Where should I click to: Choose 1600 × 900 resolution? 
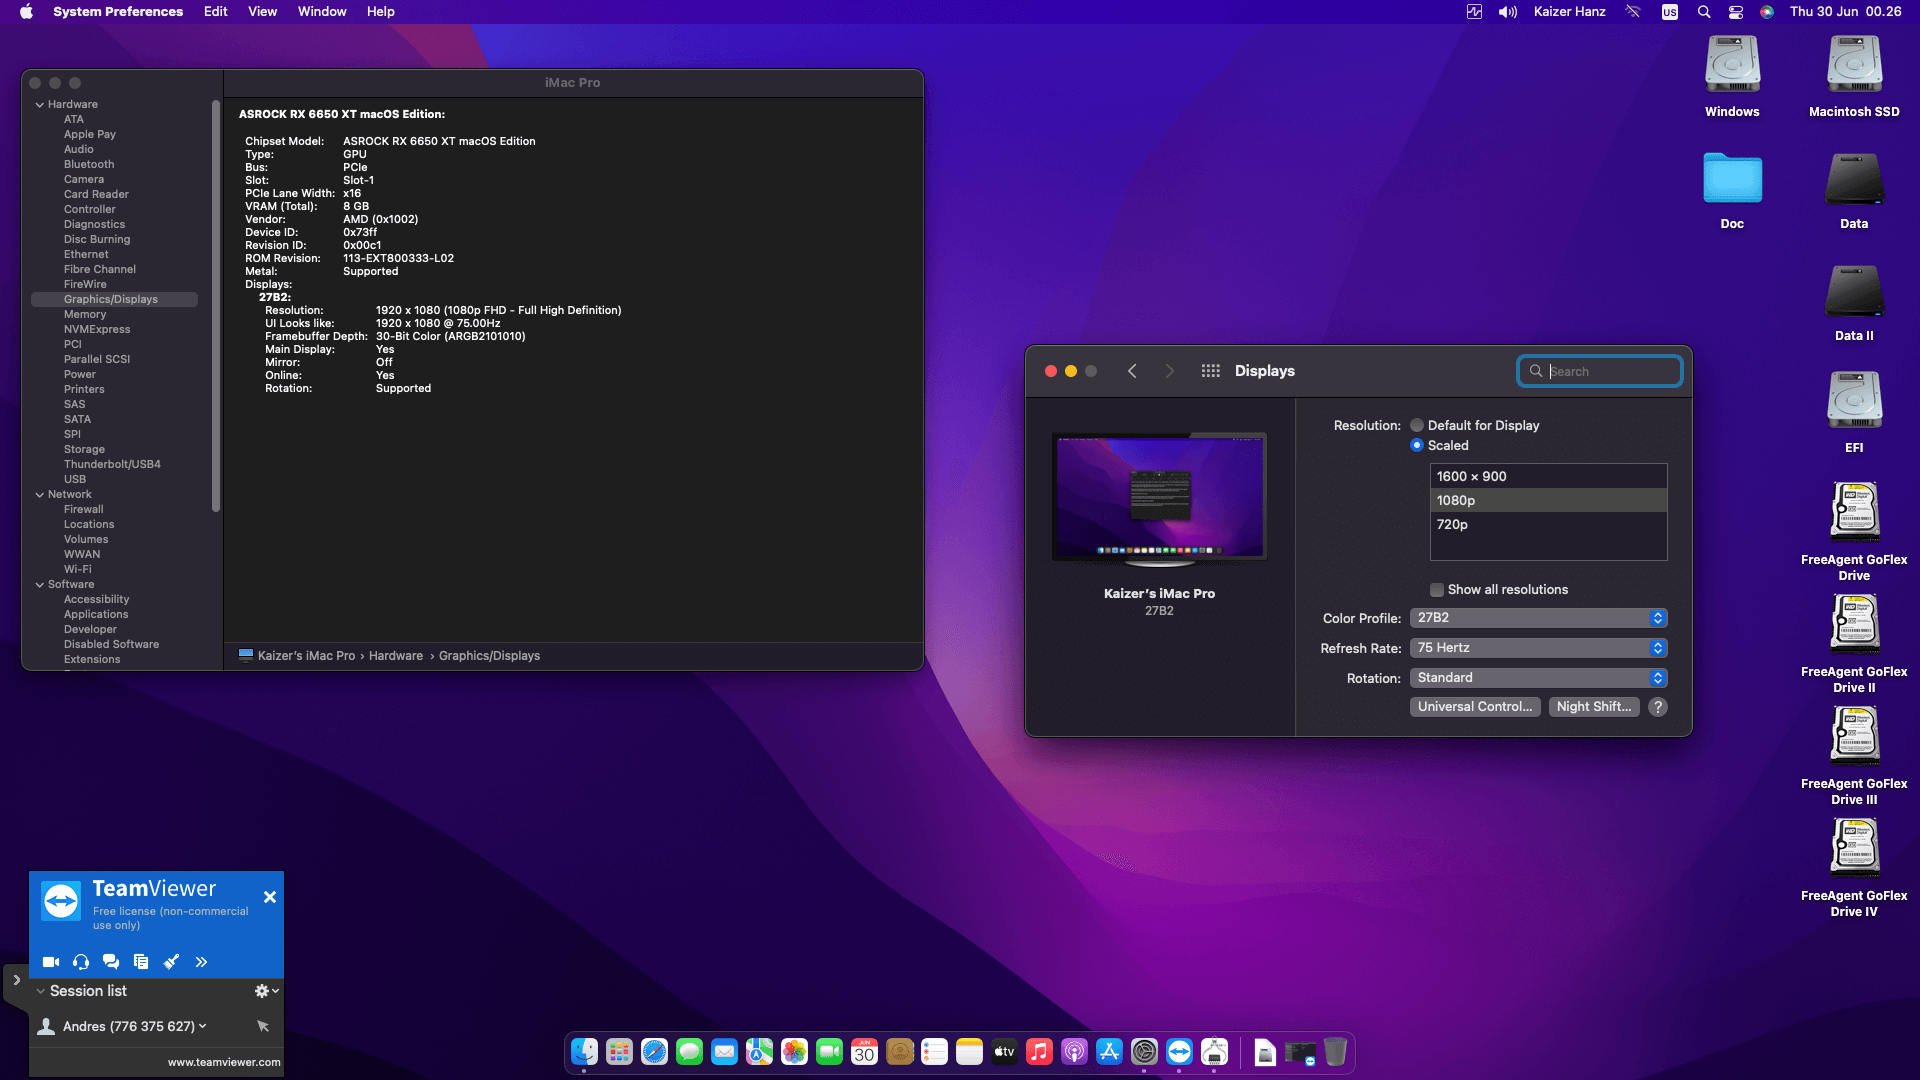[1548, 477]
